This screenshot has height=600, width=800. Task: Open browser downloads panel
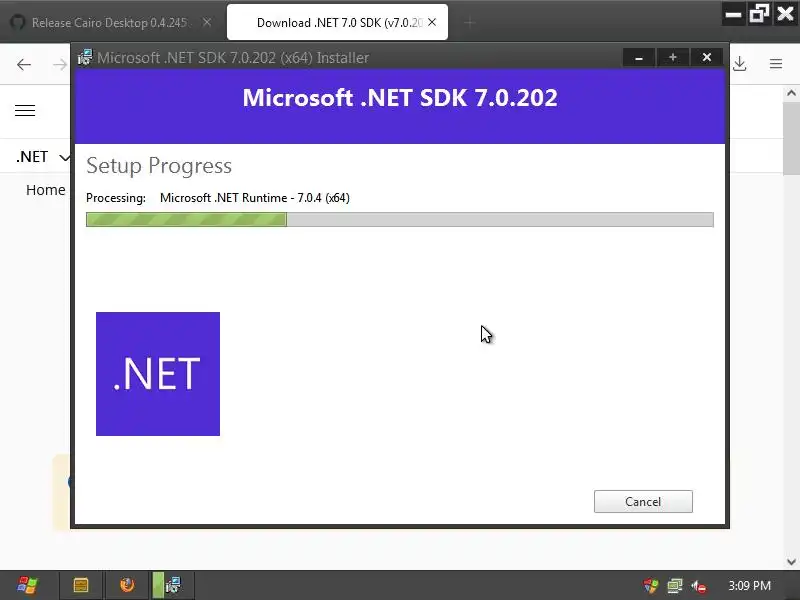[740, 64]
